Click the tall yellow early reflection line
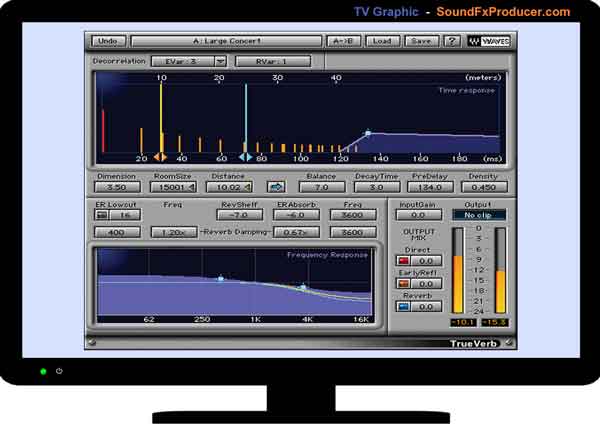This screenshot has width=600, height=424. click(161, 118)
